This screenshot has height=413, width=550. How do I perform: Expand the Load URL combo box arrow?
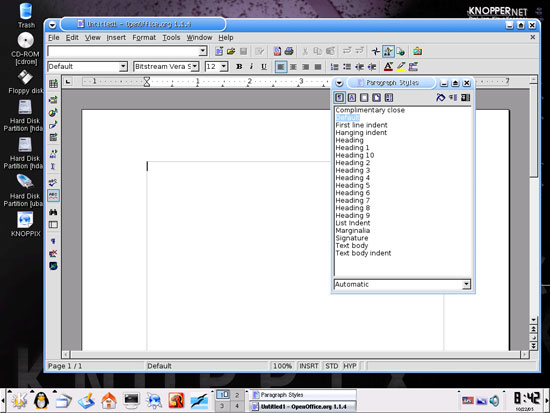pos(202,51)
